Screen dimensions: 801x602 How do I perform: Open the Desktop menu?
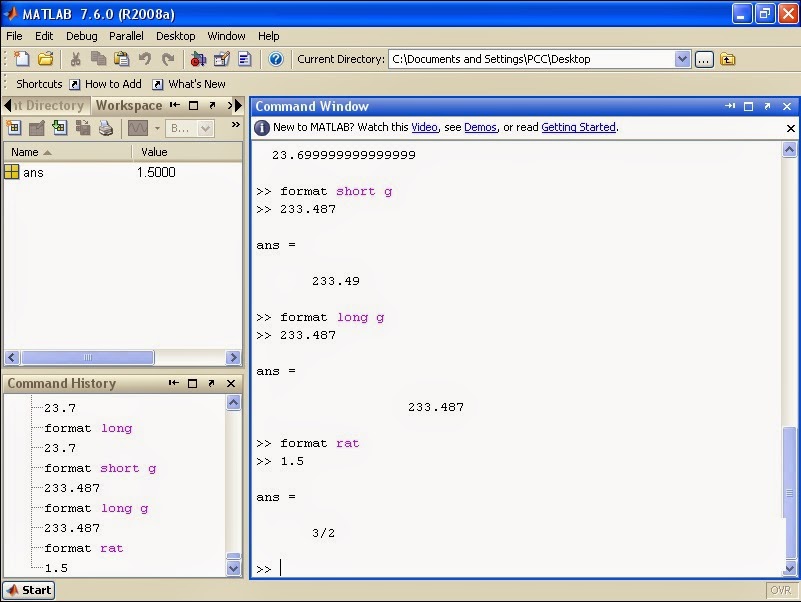[176, 36]
